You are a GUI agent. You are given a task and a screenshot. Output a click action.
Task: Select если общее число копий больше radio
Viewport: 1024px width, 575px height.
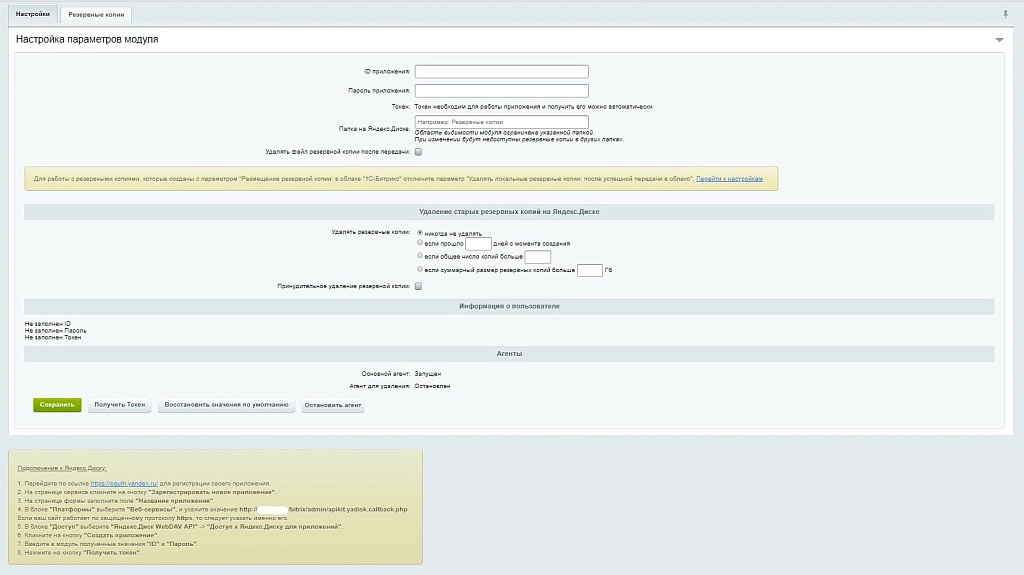(420, 255)
